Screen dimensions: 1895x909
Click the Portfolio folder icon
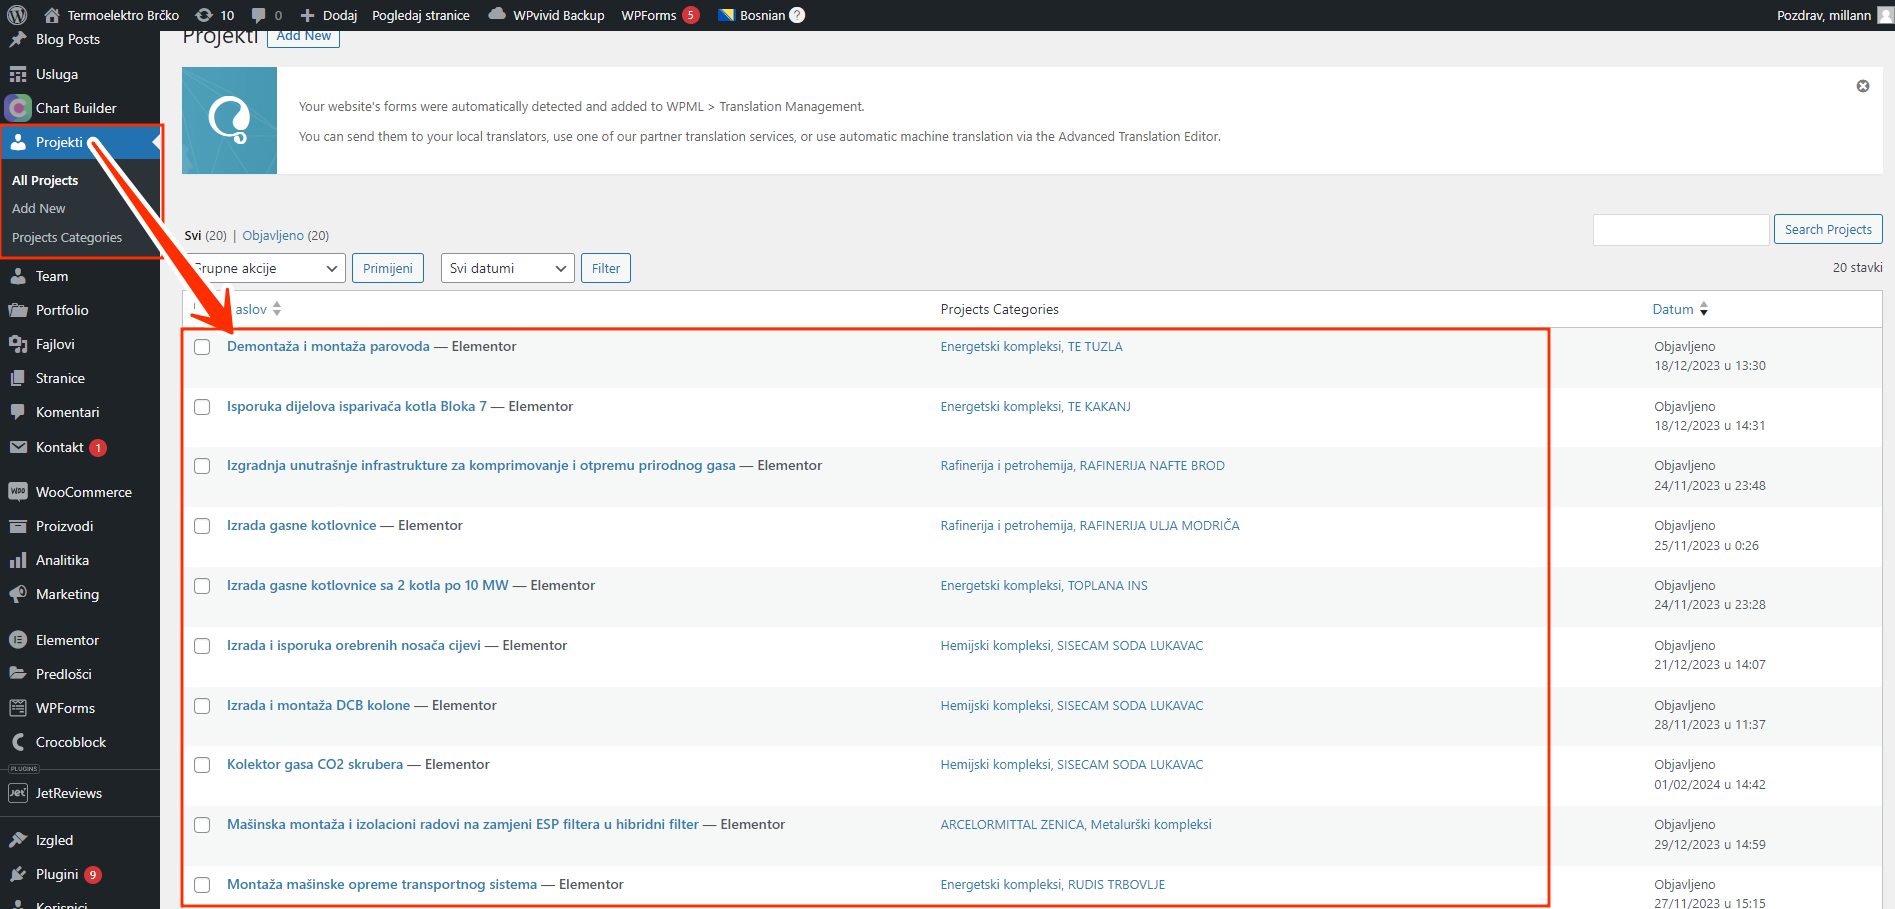[18, 310]
